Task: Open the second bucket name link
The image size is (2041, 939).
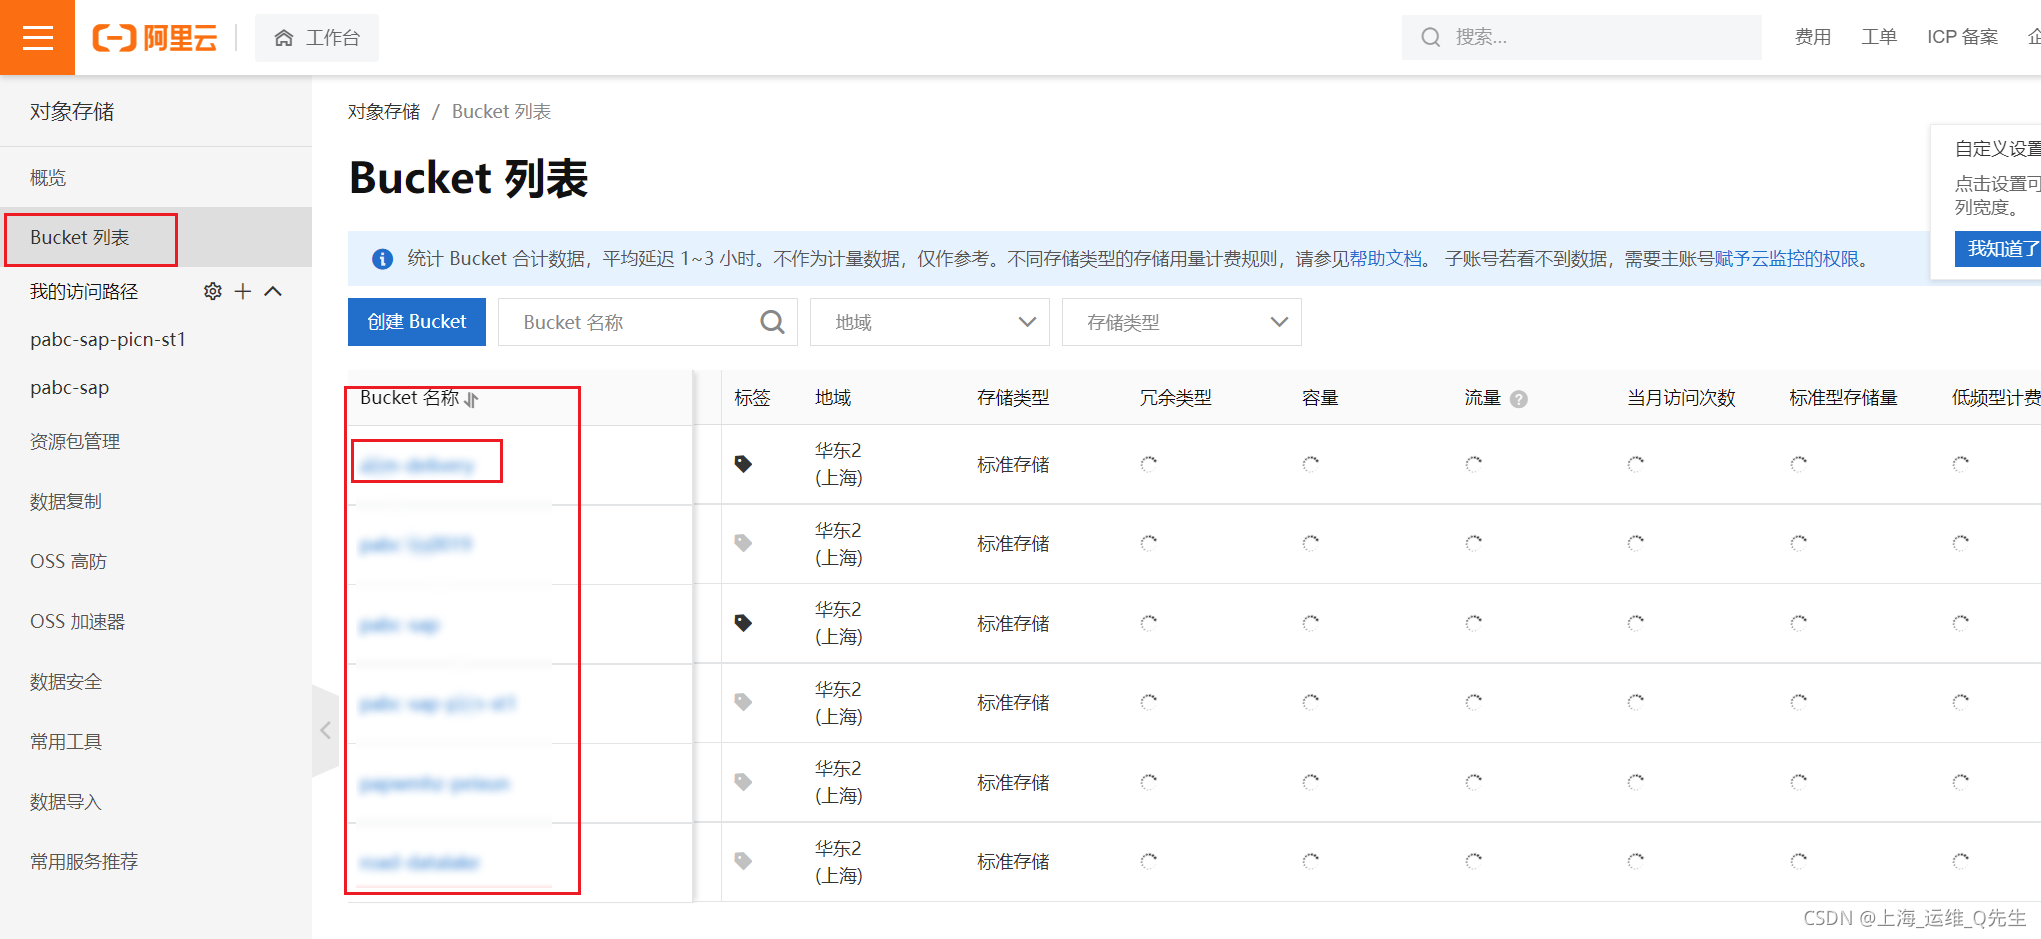Action: (x=416, y=544)
